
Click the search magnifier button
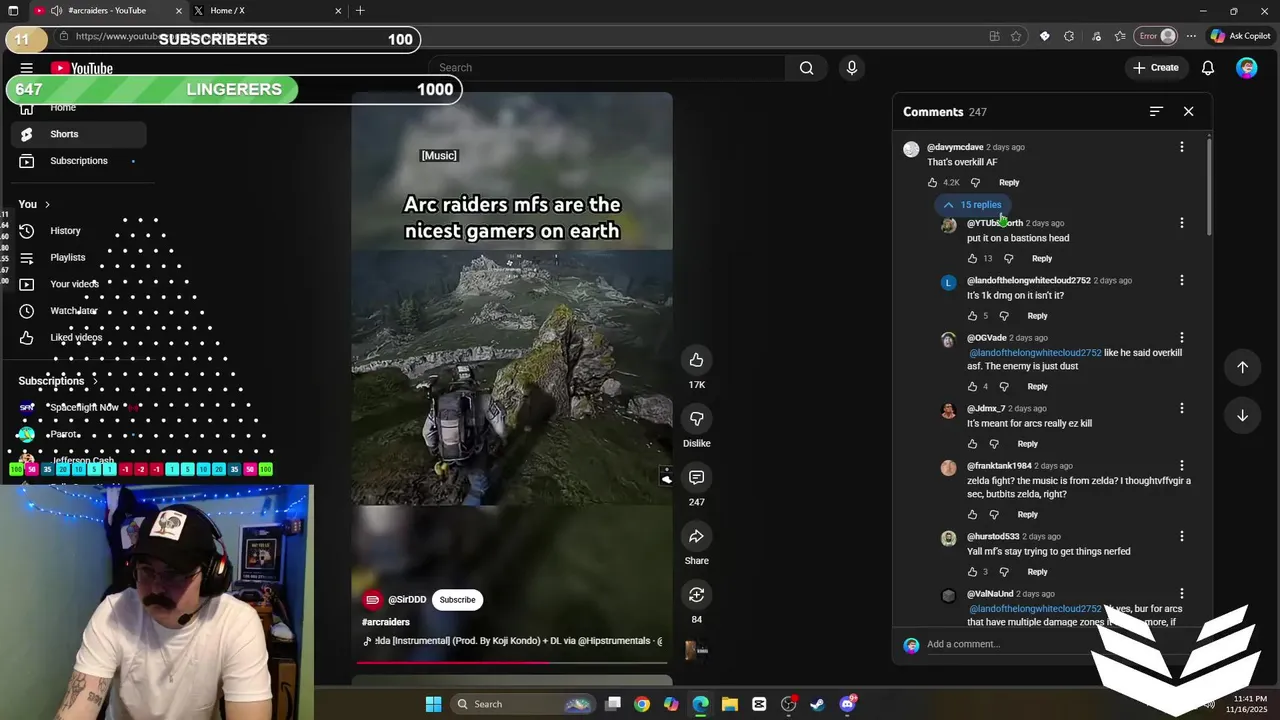tap(806, 68)
